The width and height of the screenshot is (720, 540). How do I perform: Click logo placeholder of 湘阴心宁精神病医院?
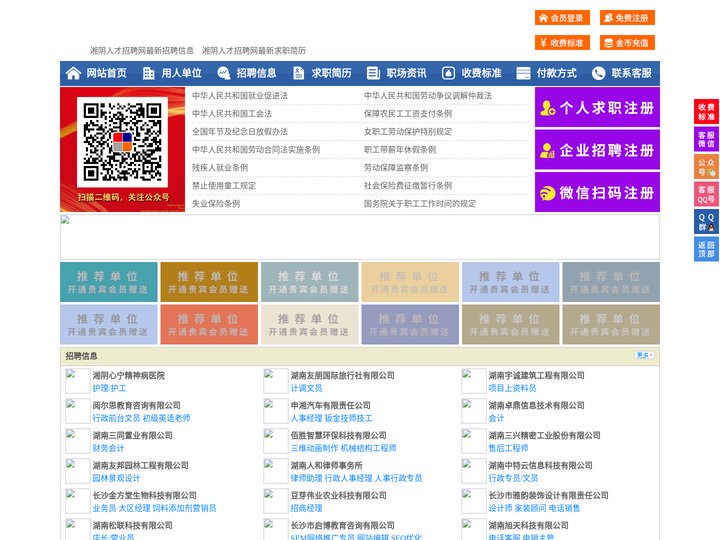[77, 381]
